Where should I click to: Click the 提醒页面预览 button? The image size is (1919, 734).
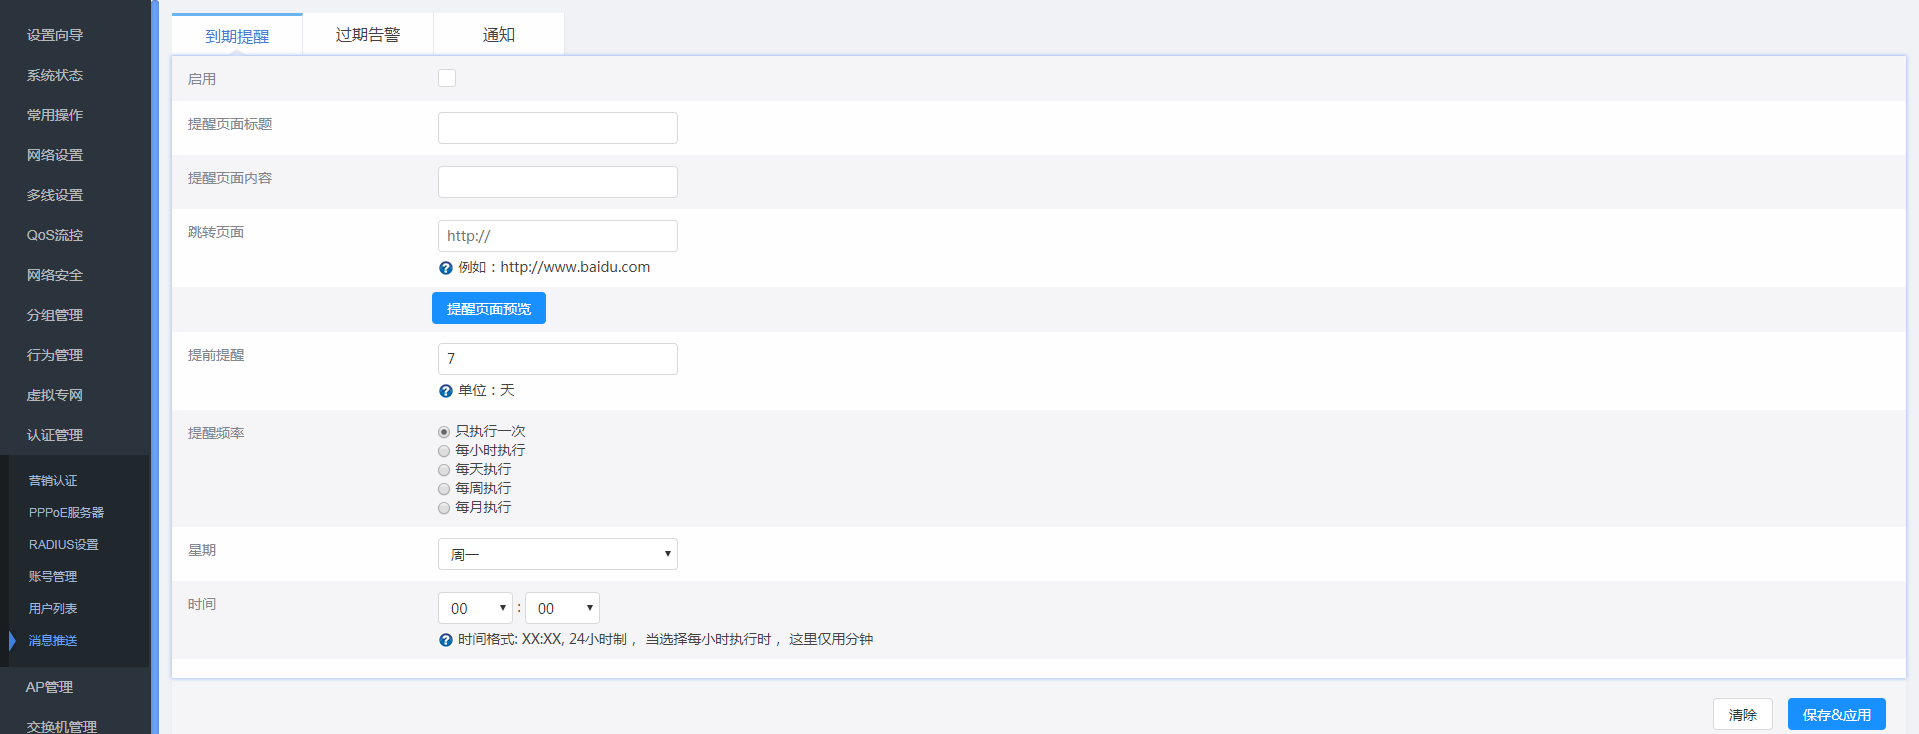(488, 309)
